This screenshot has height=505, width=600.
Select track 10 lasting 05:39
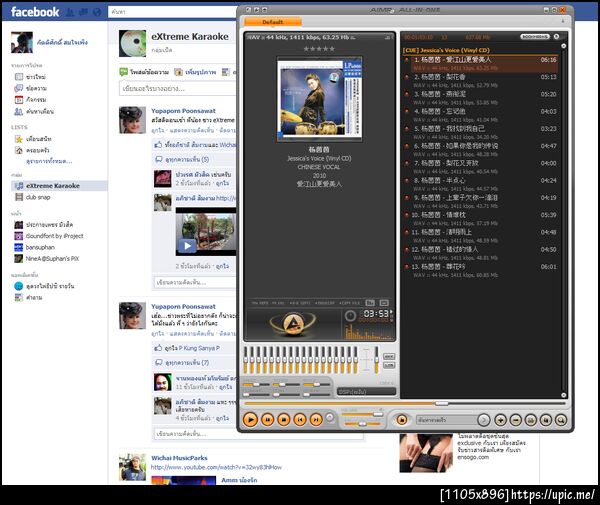(x=481, y=218)
